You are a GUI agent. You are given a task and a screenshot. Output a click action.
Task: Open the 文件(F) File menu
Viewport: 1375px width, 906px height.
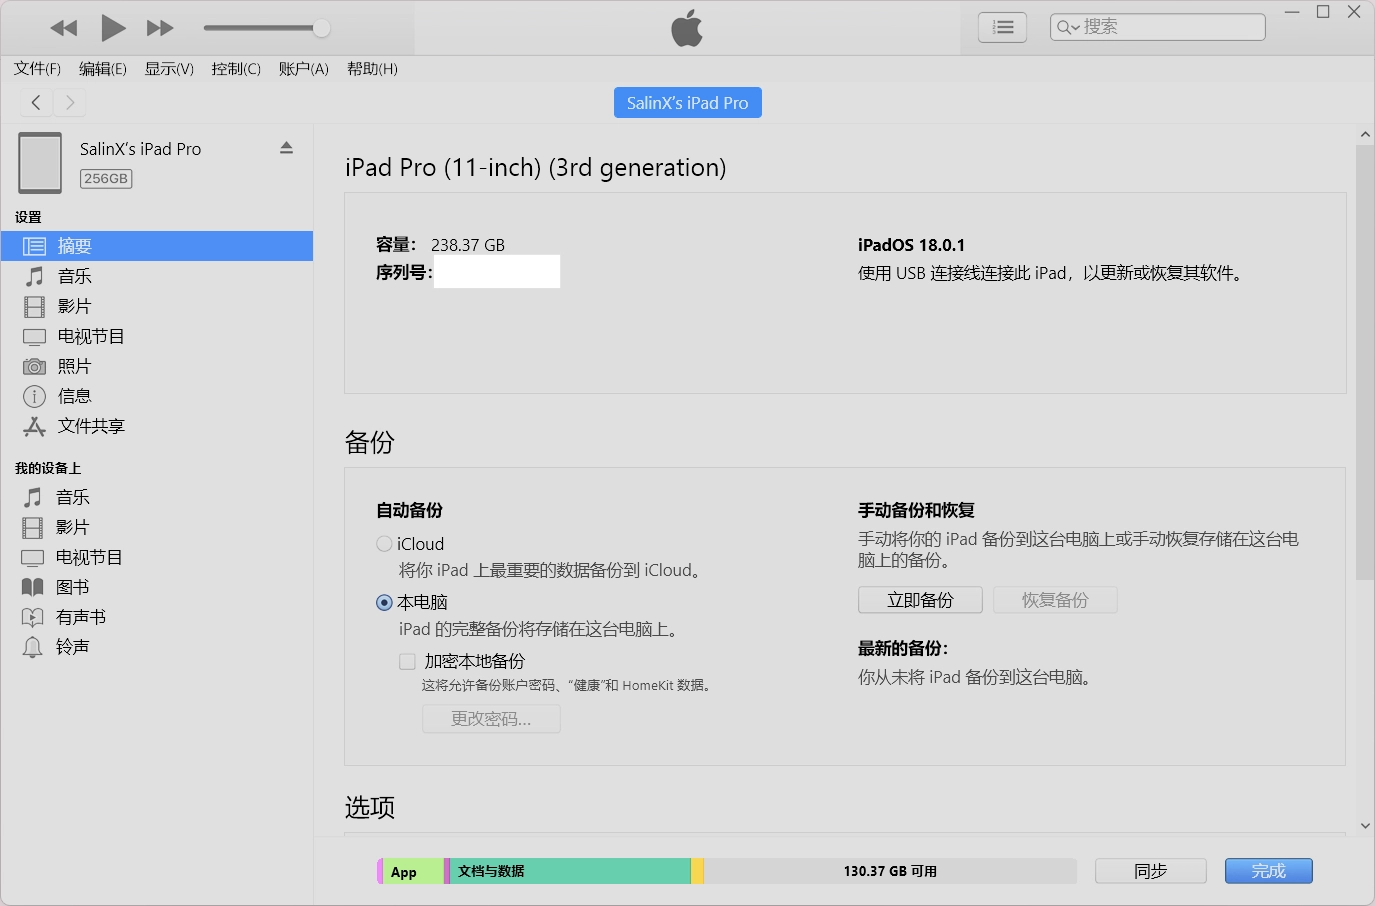tap(37, 69)
